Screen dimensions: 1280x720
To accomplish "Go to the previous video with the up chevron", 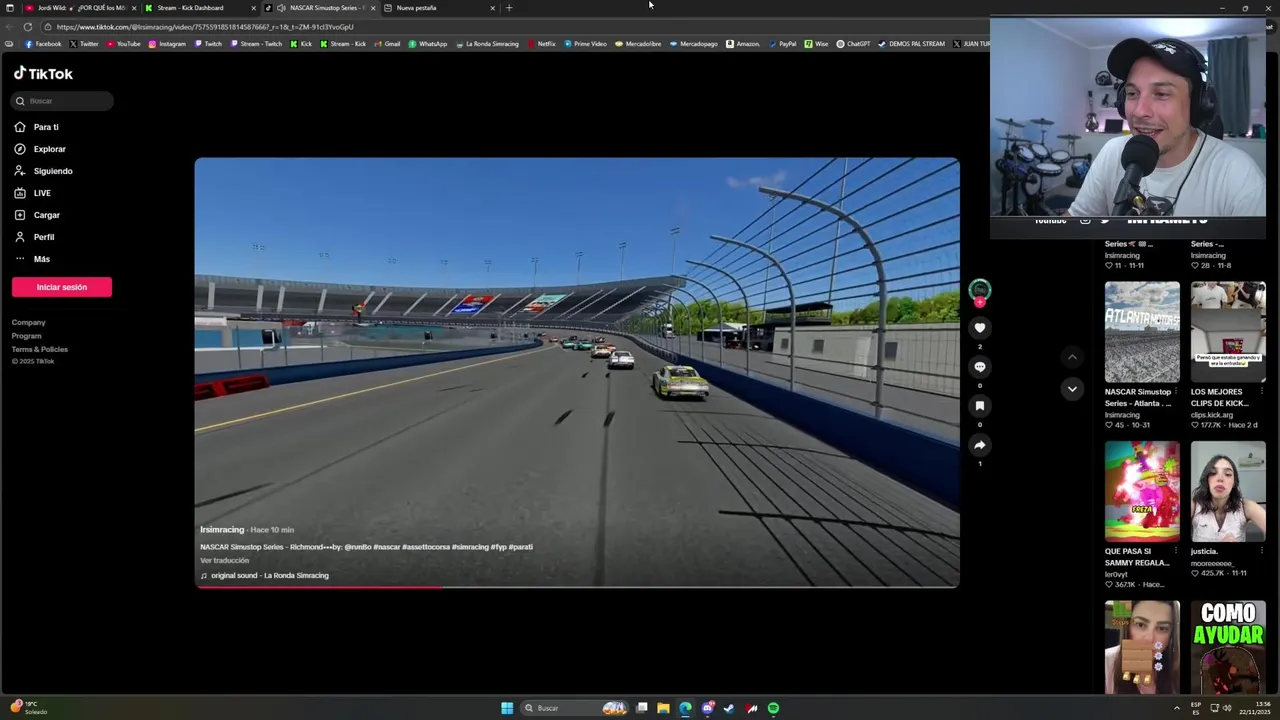I will pos(1072,357).
